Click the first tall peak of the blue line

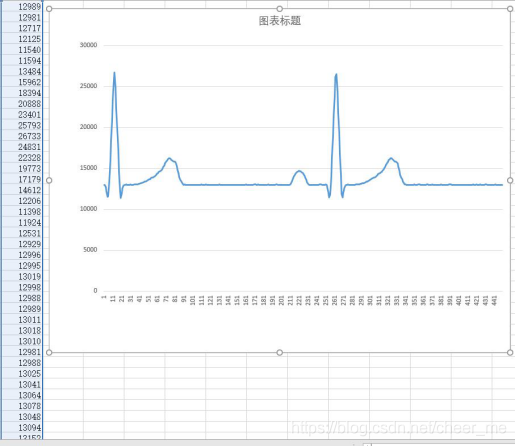click(114, 72)
